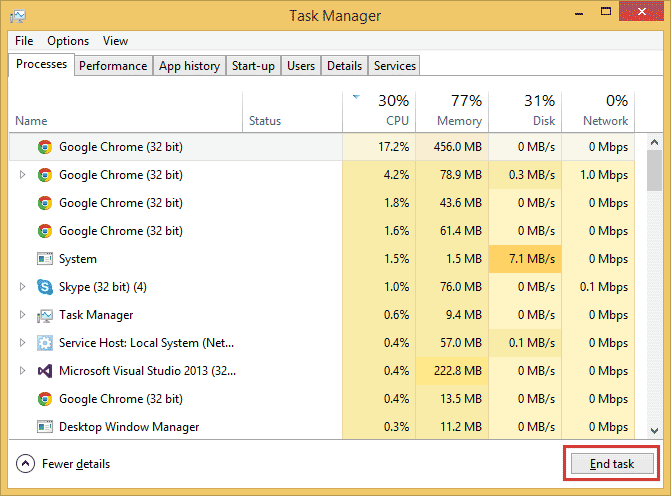Expand the Microsoft Visual Studio 2013 group
The height and width of the screenshot is (496, 671).
coord(22,371)
